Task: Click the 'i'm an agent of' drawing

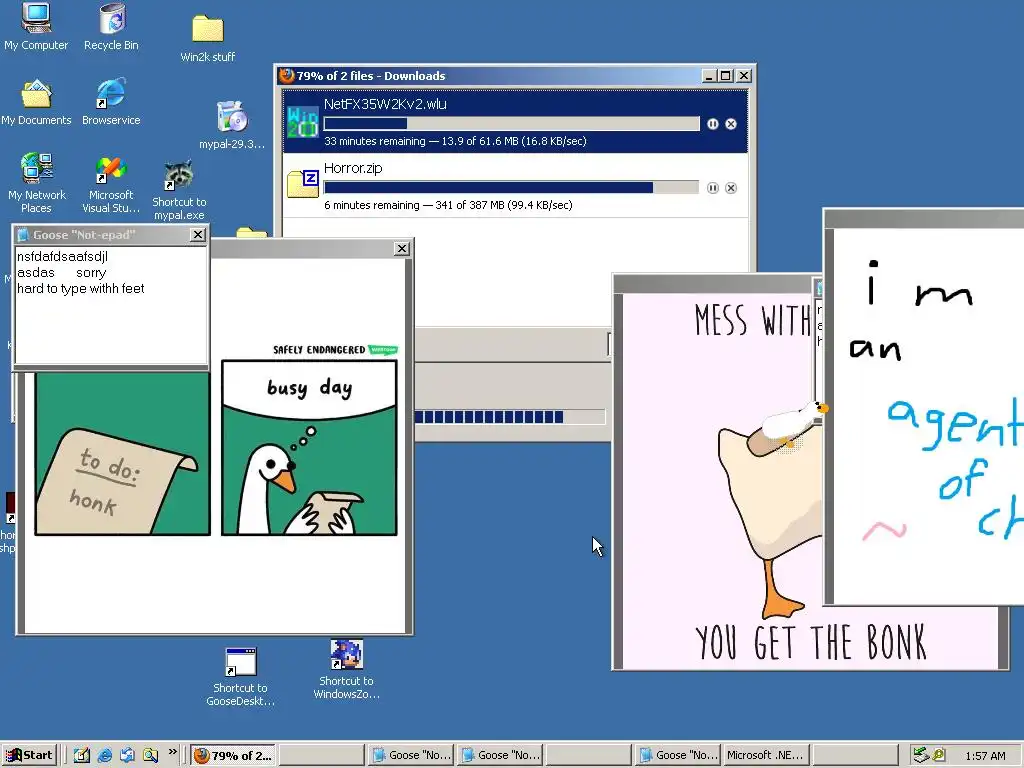Action: pos(929,417)
